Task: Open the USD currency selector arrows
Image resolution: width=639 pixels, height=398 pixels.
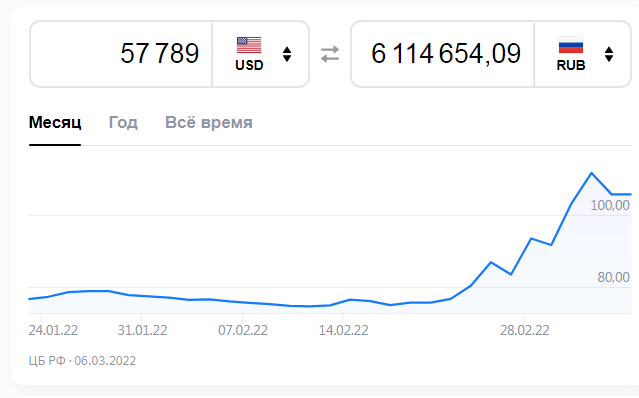Action: coord(287,54)
